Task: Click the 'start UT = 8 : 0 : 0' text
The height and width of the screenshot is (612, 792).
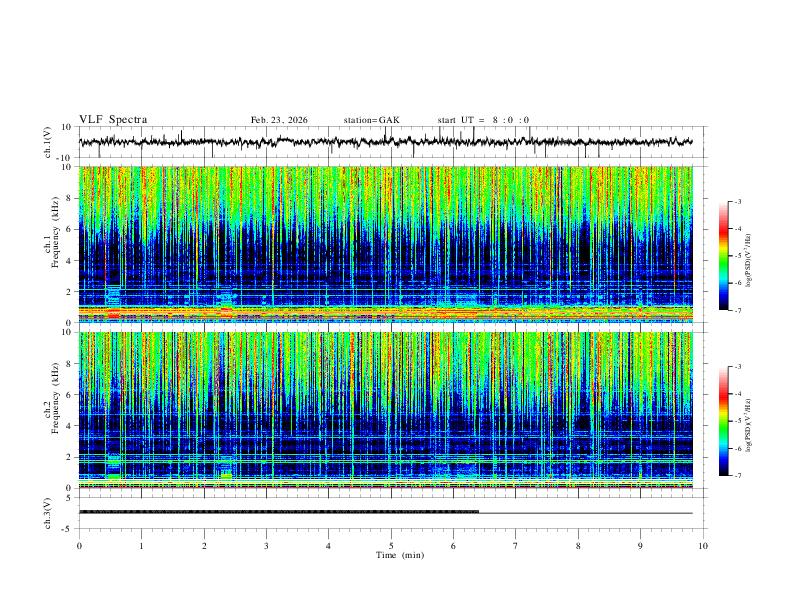Action: pyautogui.click(x=483, y=120)
